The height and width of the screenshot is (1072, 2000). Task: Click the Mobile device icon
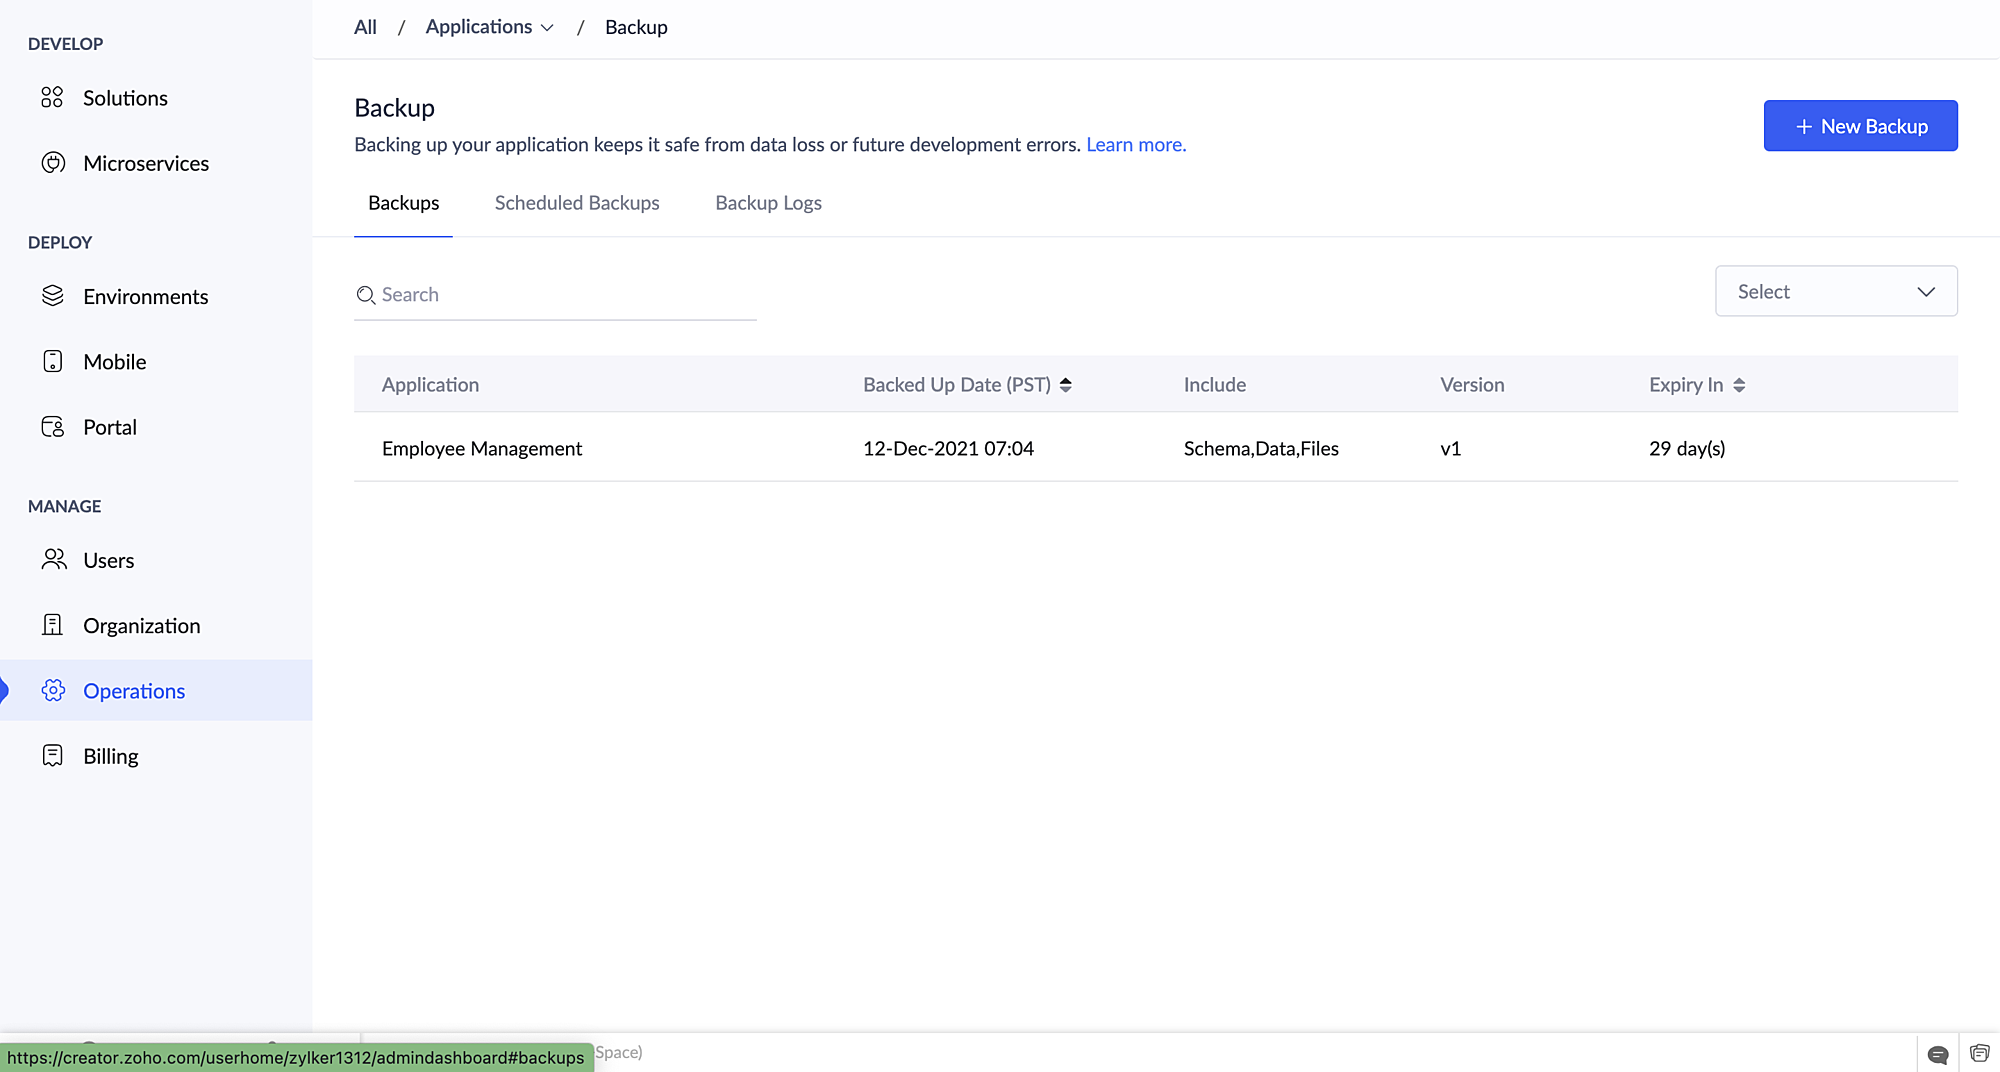coord(53,361)
